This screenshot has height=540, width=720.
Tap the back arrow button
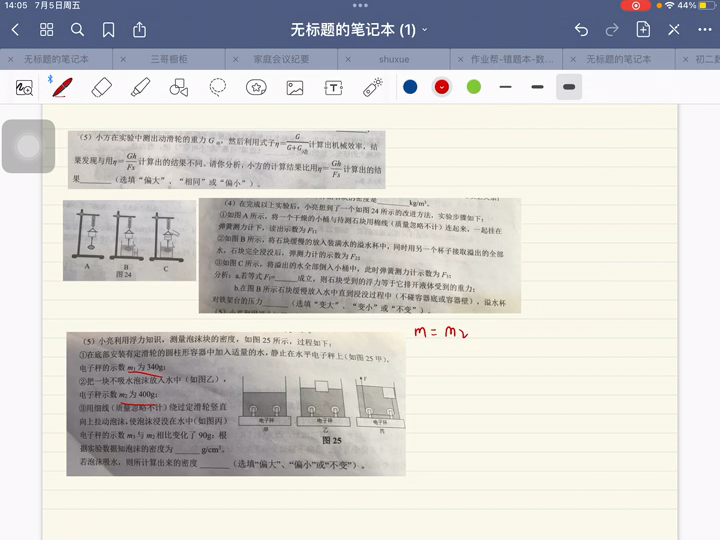pyautogui.click(x=15, y=30)
